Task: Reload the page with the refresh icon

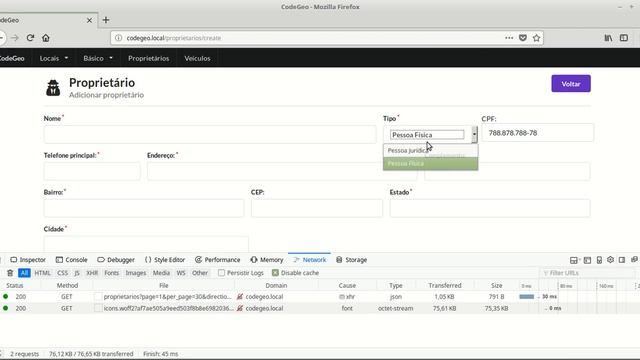Action: [x=30, y=38]
